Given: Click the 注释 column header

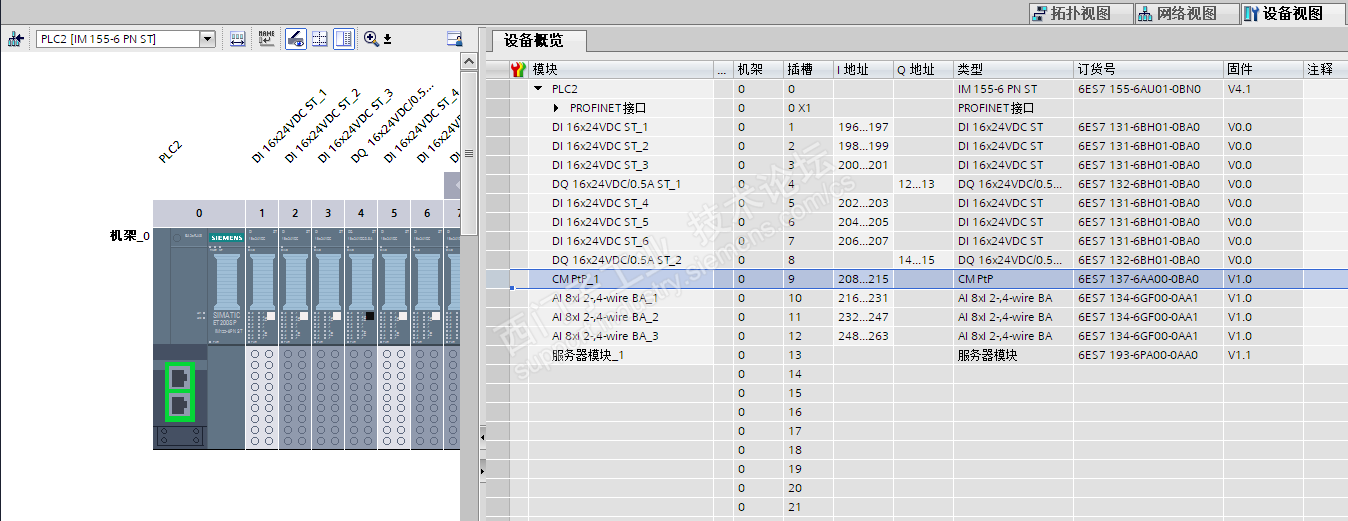Looking at the screenshot, I should [1325, 69].
